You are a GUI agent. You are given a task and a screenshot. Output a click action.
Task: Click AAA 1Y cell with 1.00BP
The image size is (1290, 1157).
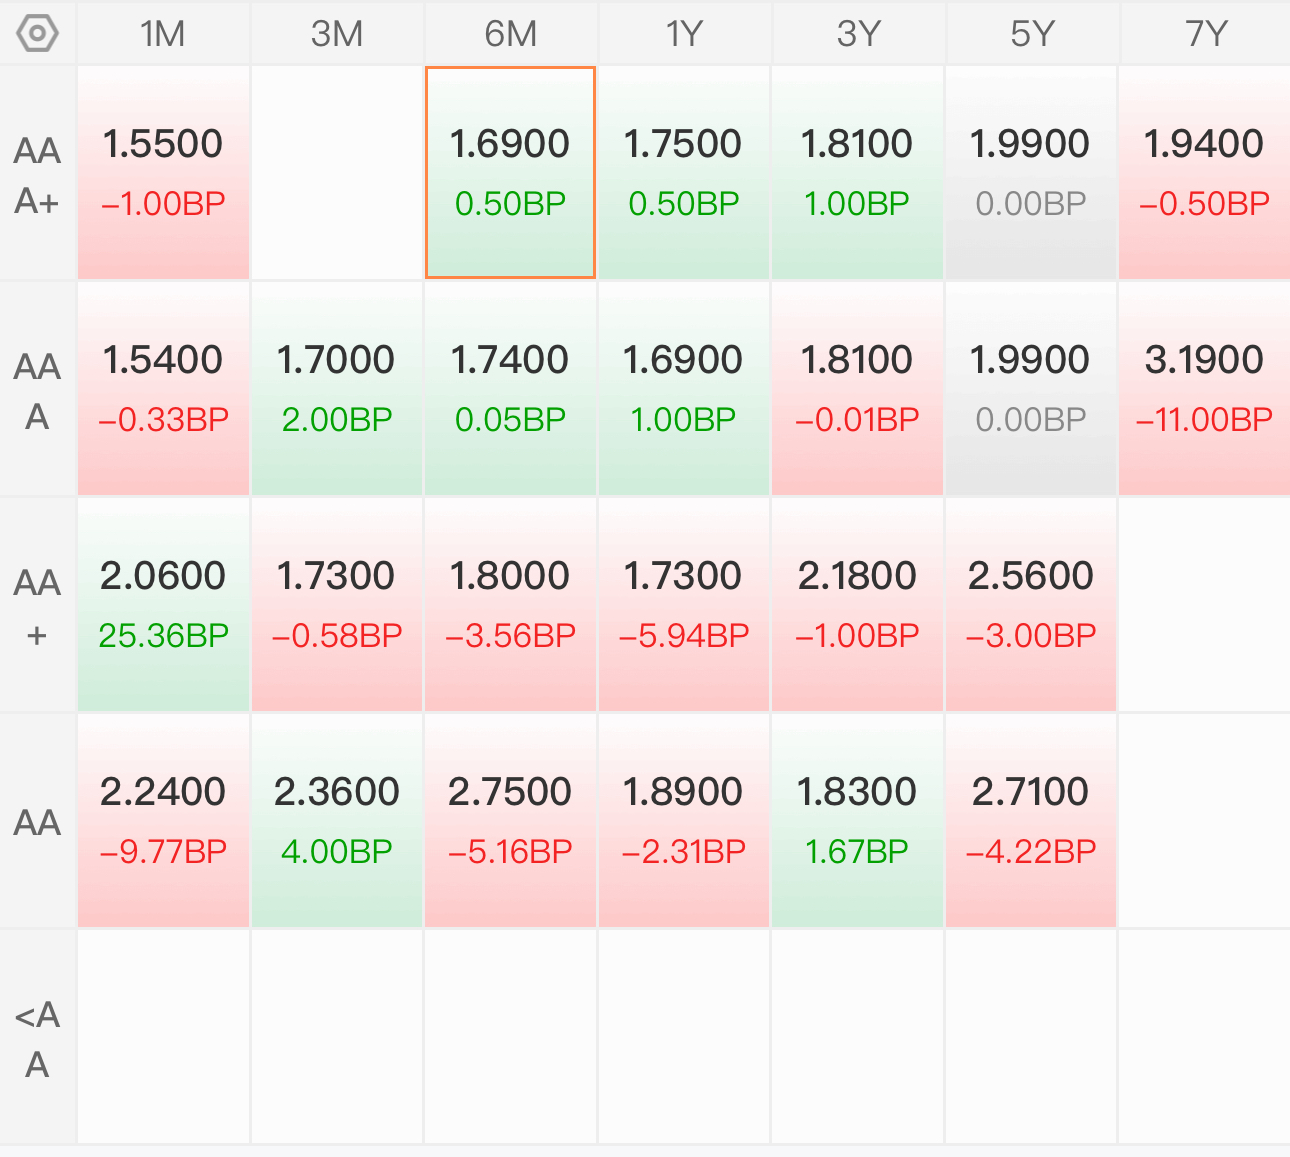pyautogui.click(x=684, y=389)
